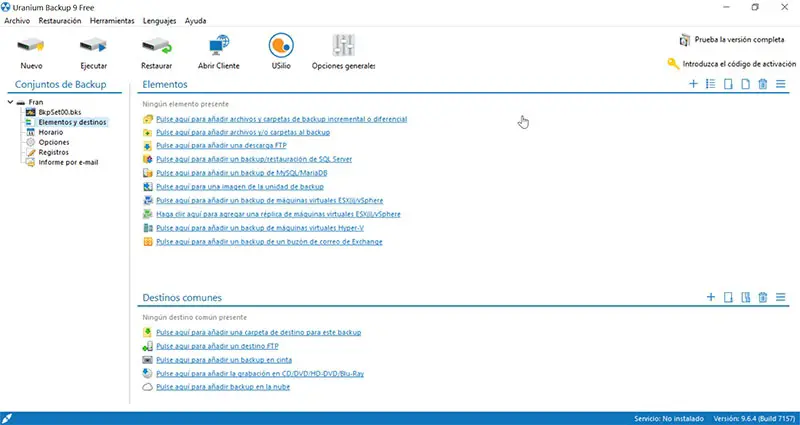800x425 pixels.
Task: Click the Hyper-V backup icon
Action: tap(148, 228)
